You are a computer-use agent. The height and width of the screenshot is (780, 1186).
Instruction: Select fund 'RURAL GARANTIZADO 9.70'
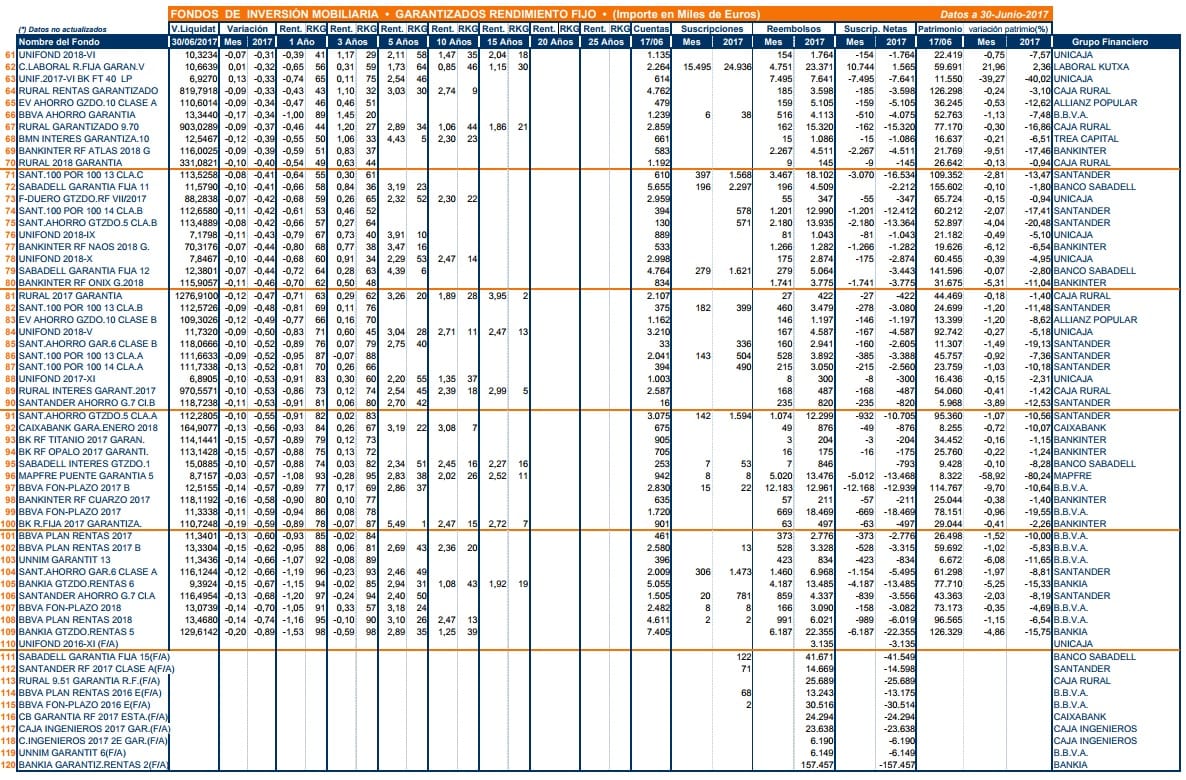pyautogui.click(x=79, y=127)
